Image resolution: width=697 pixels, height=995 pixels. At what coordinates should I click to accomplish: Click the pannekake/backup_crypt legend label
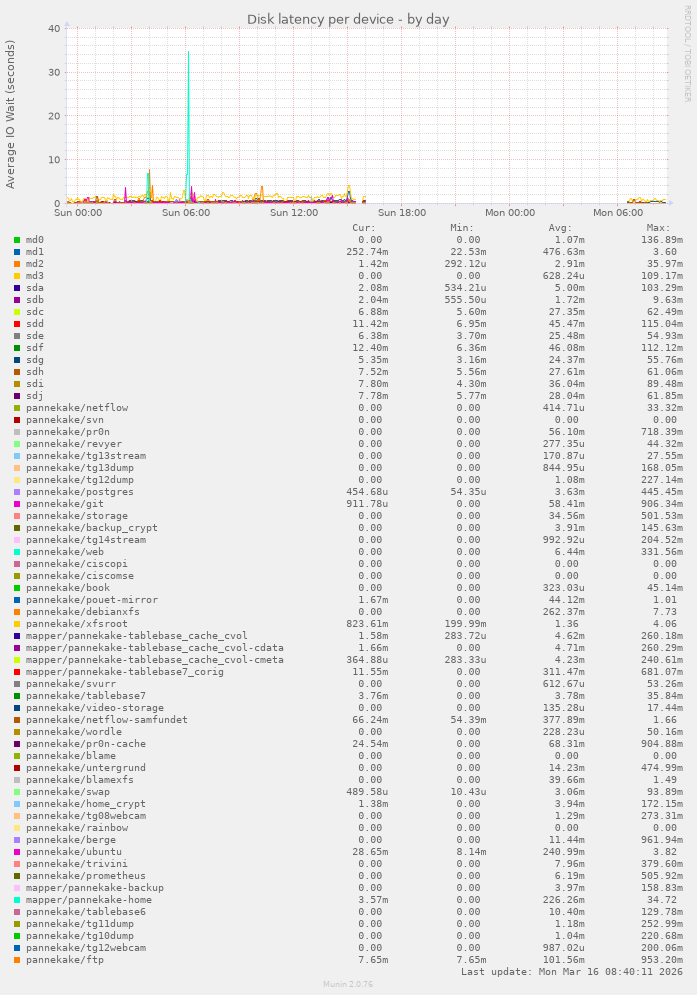tap(92, 528)
